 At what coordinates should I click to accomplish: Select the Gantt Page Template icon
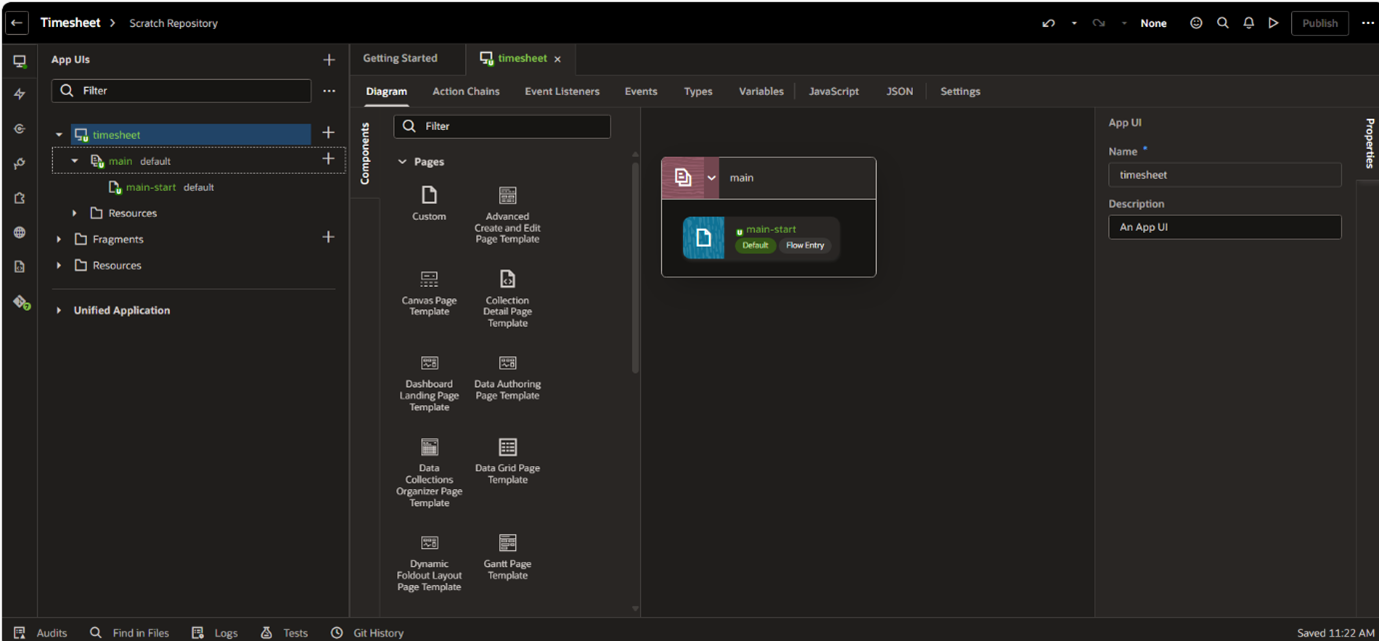coord(507,543)
